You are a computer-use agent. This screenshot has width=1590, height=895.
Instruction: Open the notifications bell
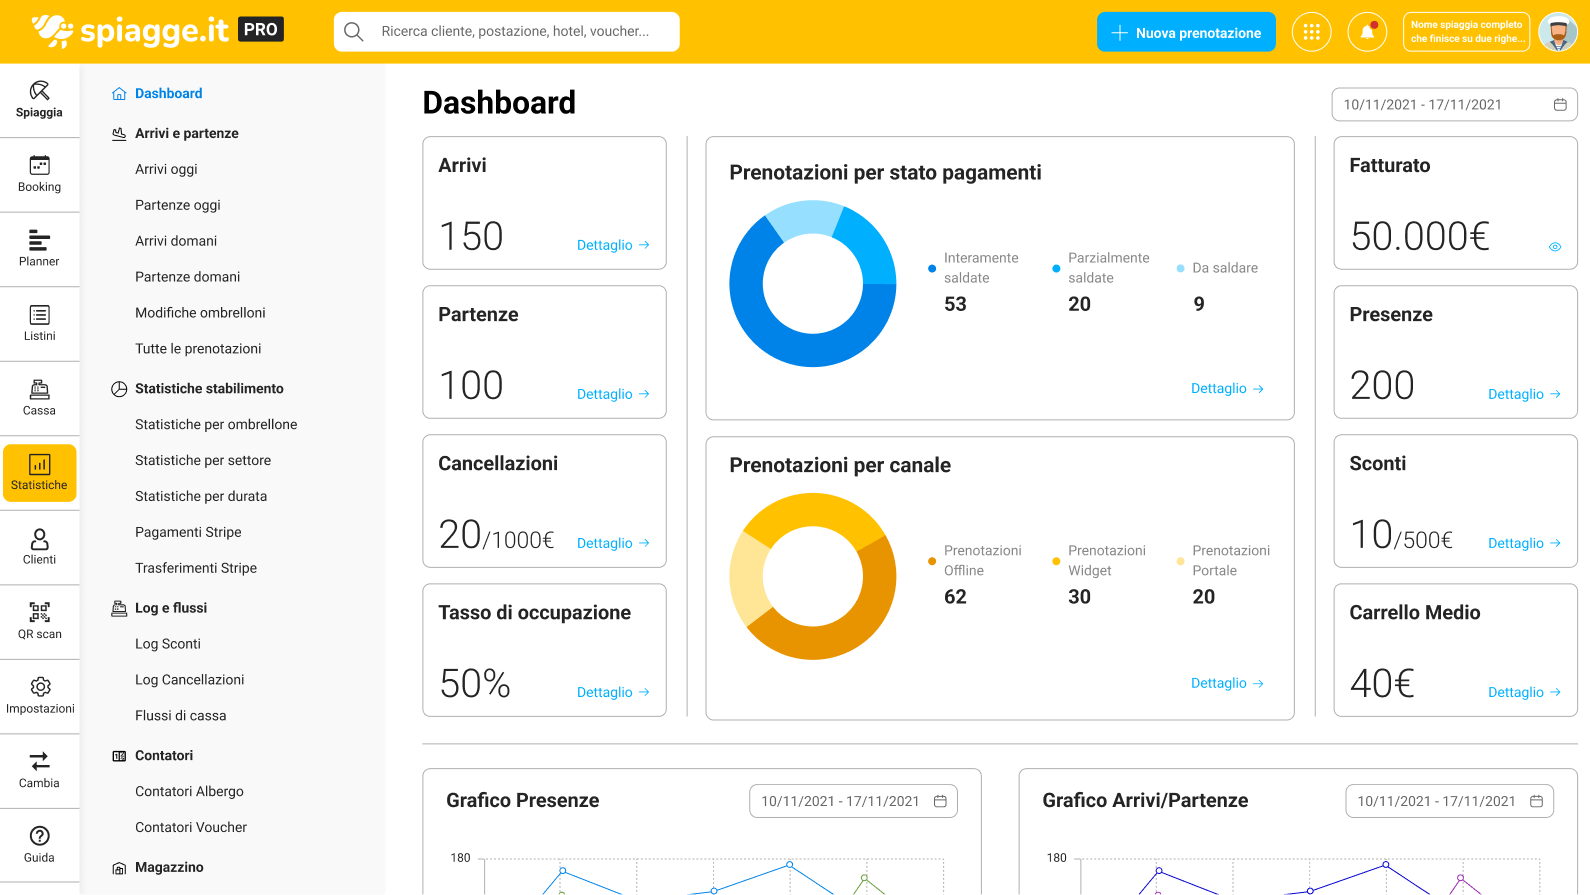1367,32
